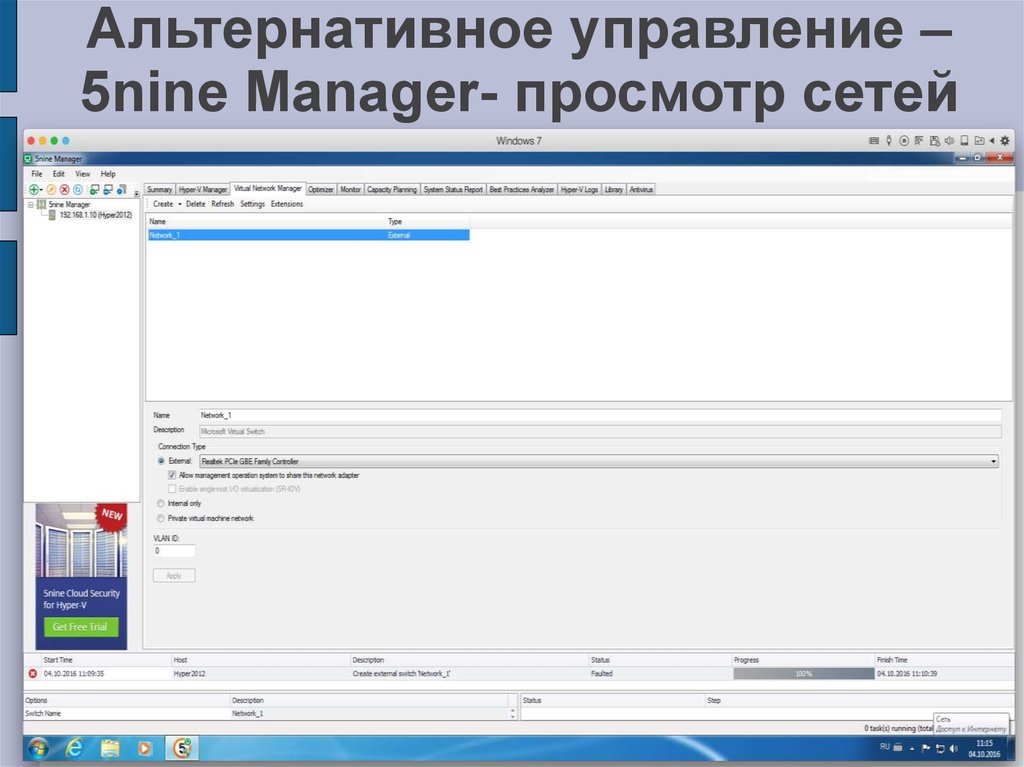Click the CD/DVD disc icon in VM bar
This screenshot has width=1024, height=767.
pos(904,140)
